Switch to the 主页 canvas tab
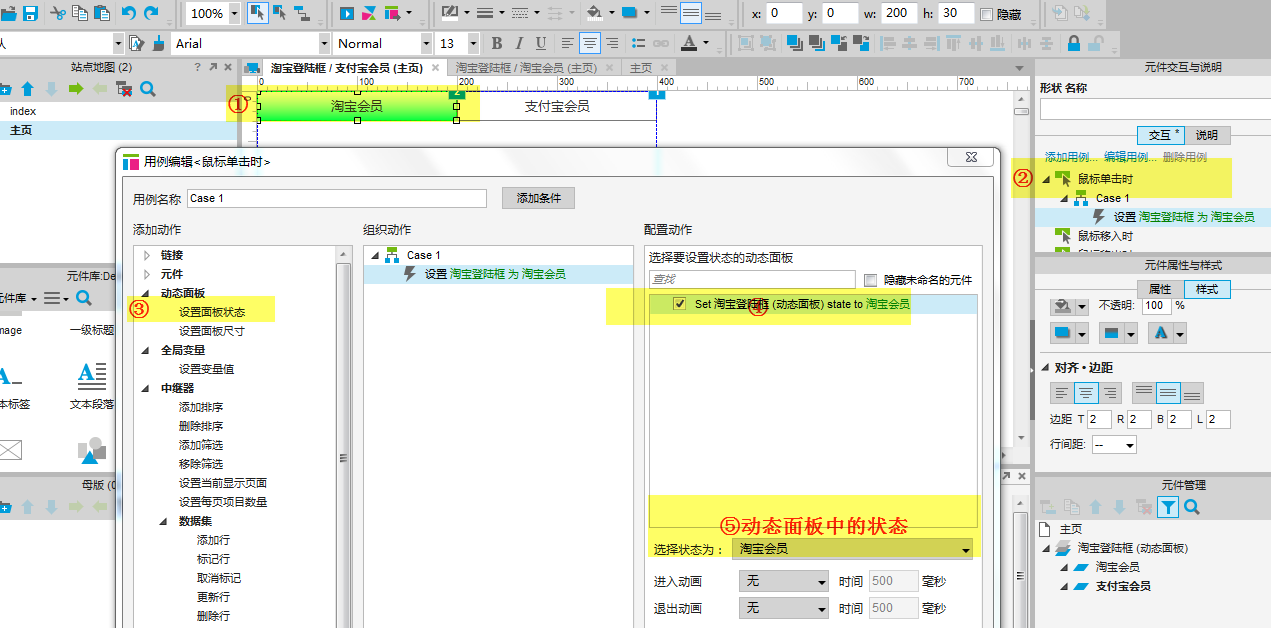1271x628 pixels. [x=641, y=68]
